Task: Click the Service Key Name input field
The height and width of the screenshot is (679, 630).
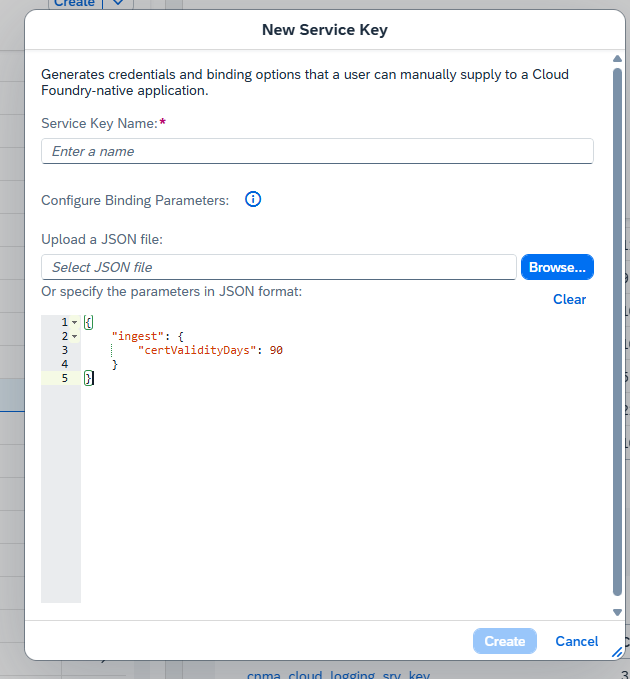Action: pyautogui.click(x=317, y=151)
